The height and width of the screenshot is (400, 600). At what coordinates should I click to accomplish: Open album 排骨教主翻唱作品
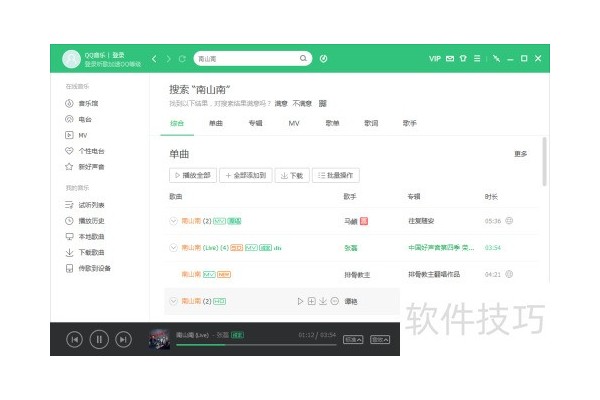tap(434, 274)
